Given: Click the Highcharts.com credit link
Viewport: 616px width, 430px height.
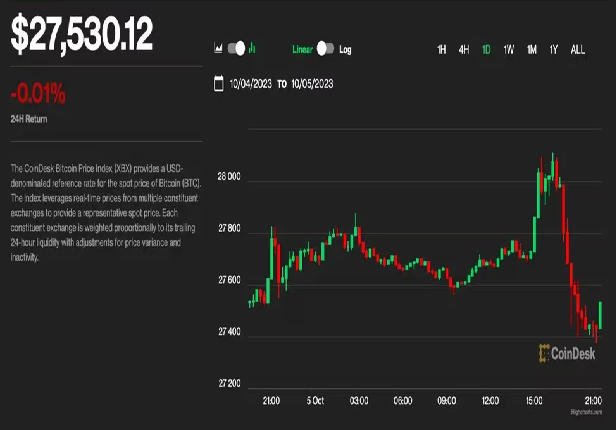Looking at the screenshot, I should click(587, 412).
